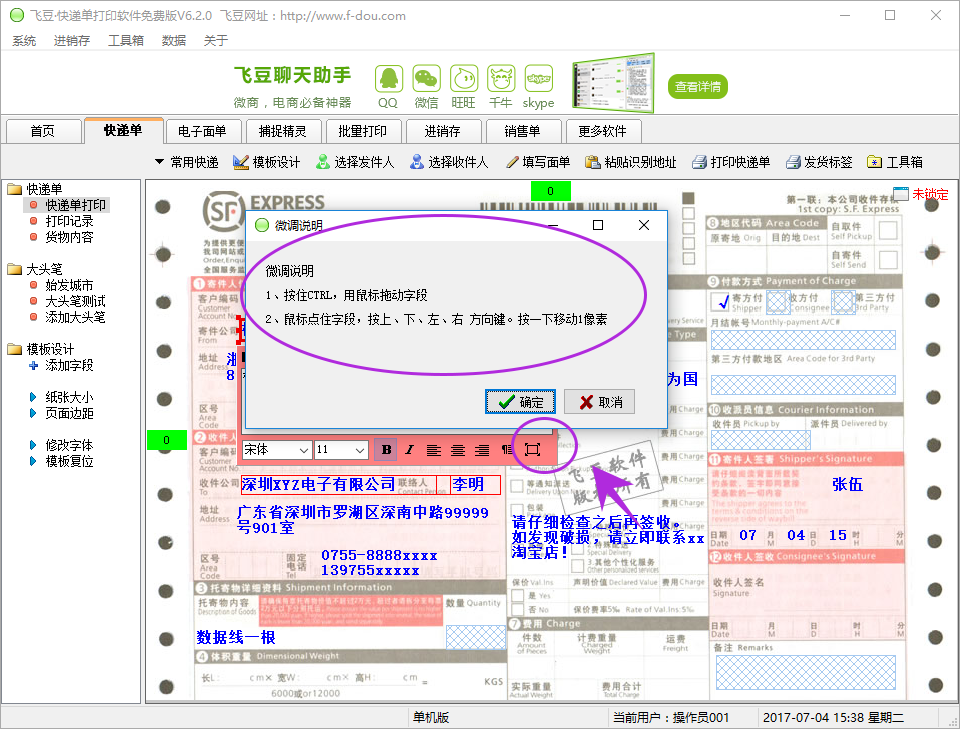Viewport: 960px width, 729px height.
Task: Select 快递单打印 in sidebar
Action: (75, 205)
